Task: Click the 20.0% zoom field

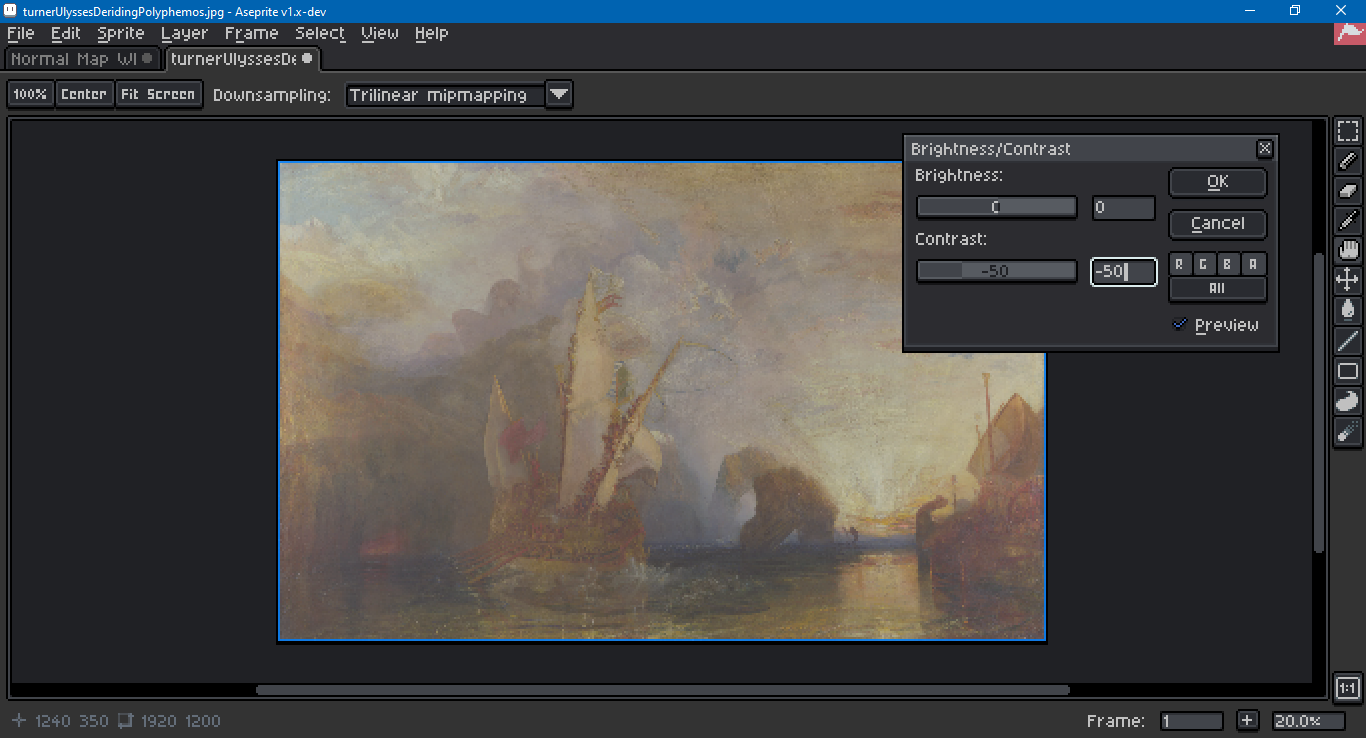Action: (1311, 721)
